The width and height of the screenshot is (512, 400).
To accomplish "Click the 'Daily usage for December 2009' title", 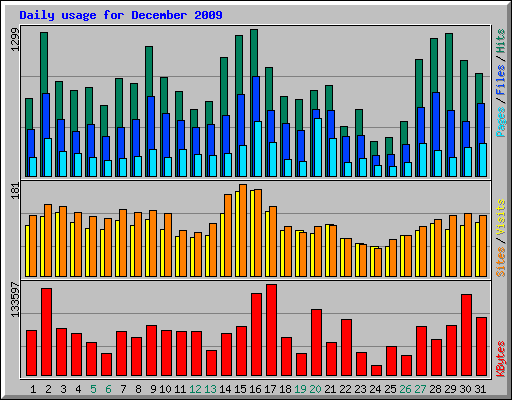I will pos(121,15).
